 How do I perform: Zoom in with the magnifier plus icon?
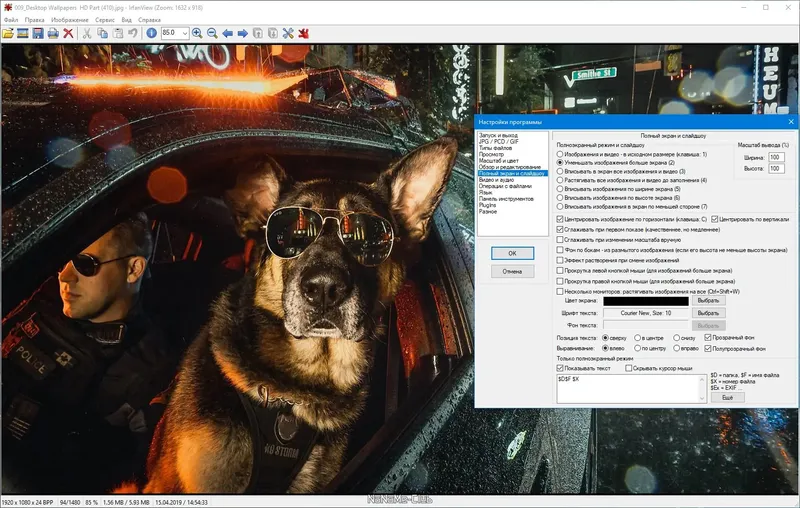coord(197,33)
